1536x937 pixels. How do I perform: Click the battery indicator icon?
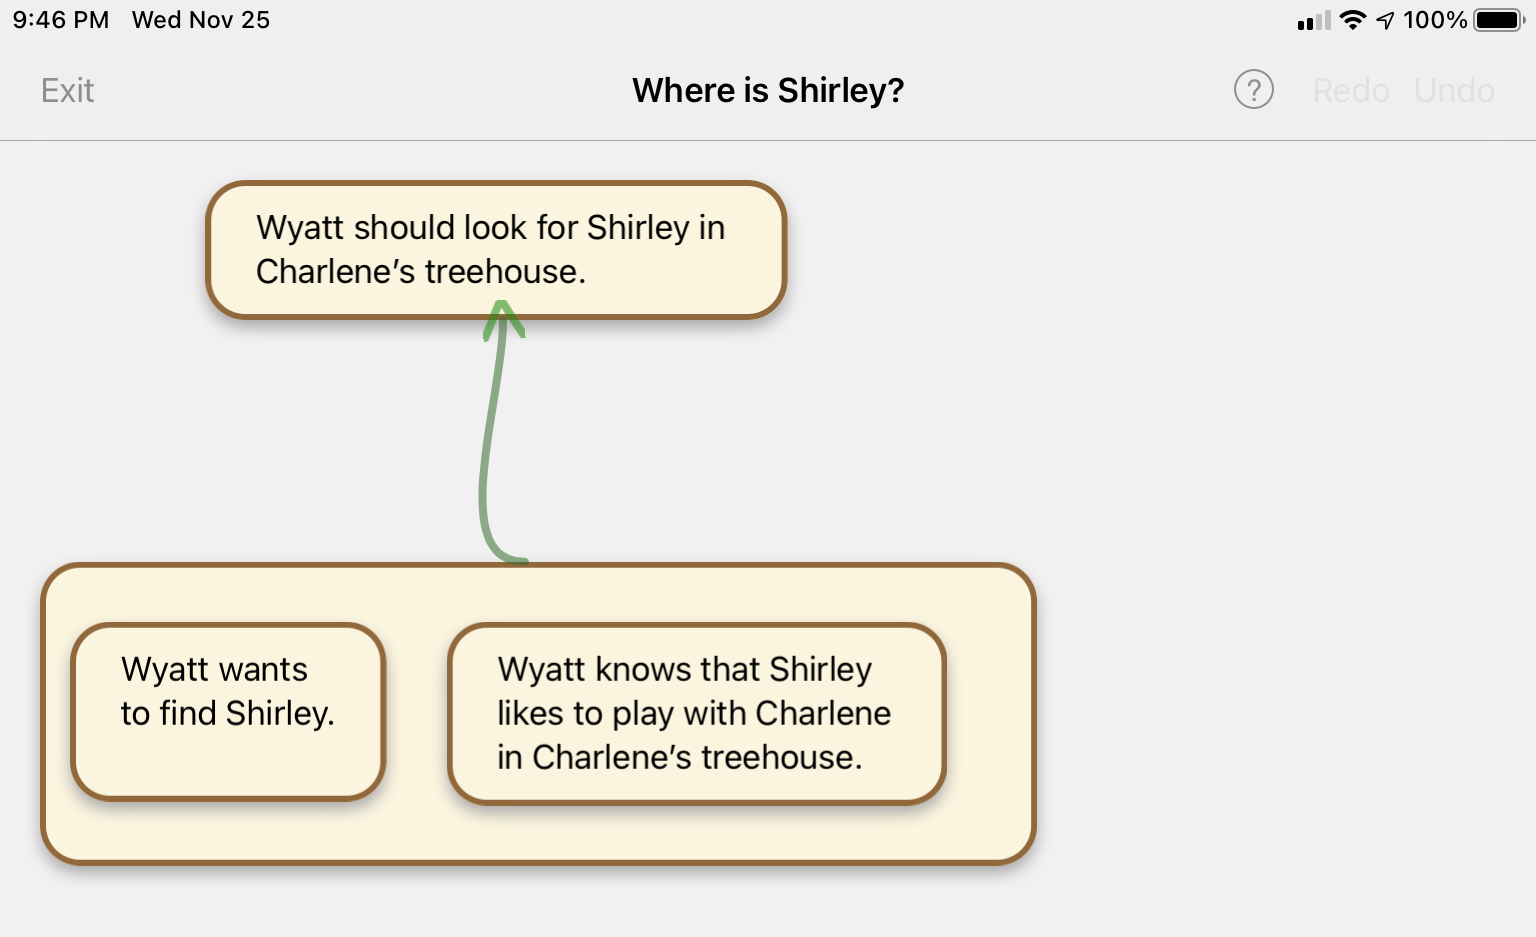tap(1496, 19)
